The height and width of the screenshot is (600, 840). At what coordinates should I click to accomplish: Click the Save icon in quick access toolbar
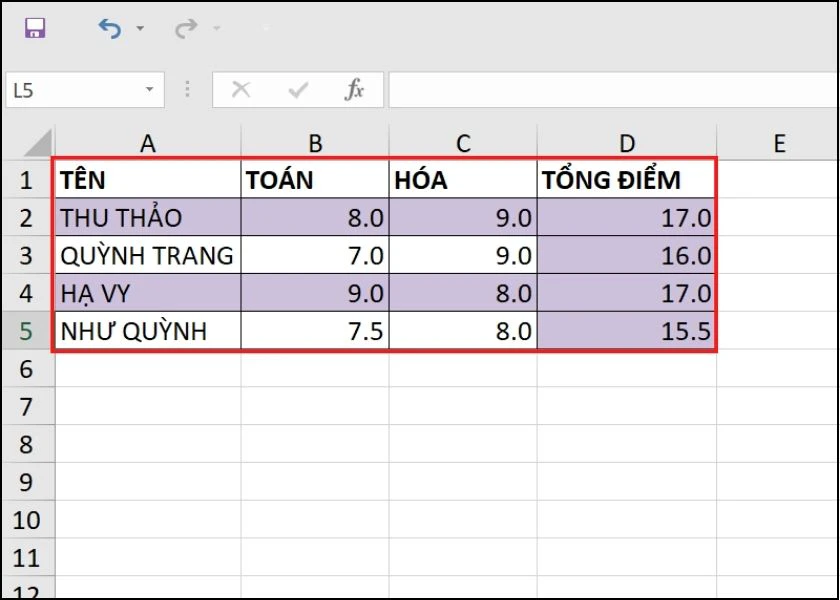pos(35,29)
